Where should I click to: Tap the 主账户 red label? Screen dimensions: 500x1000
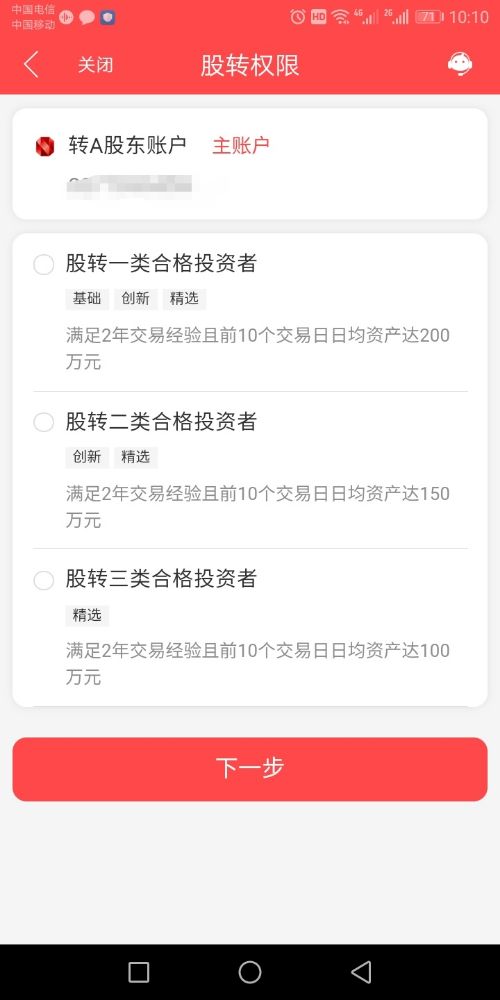(240, 145)
